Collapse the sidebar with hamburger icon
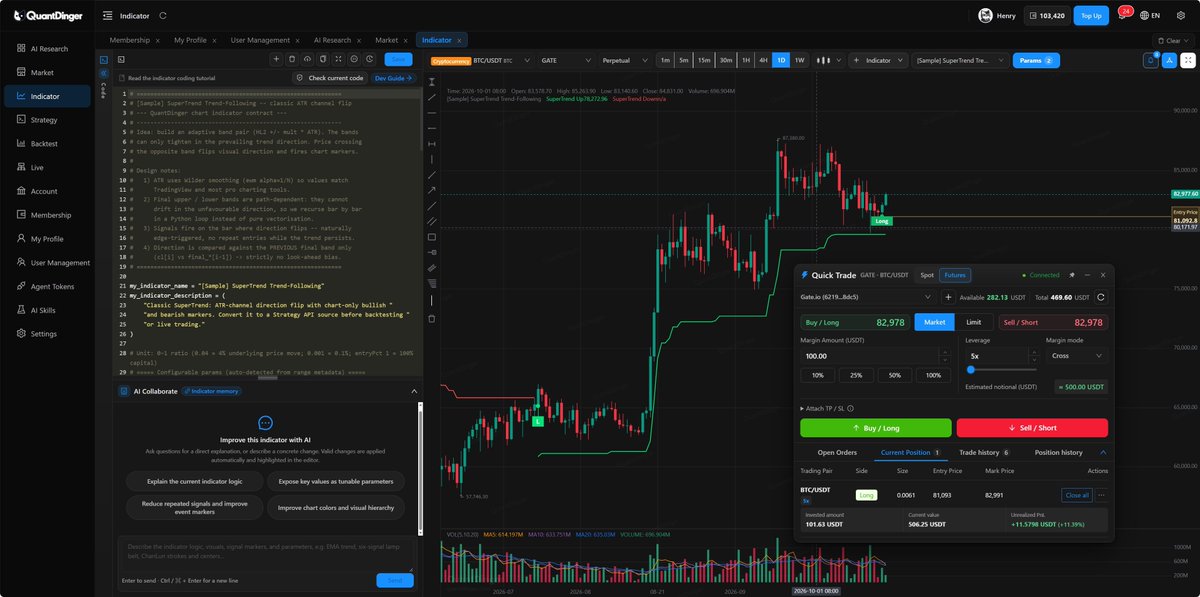The width and height of the screenshot is (1200, 597). click(x=107, y=16)
